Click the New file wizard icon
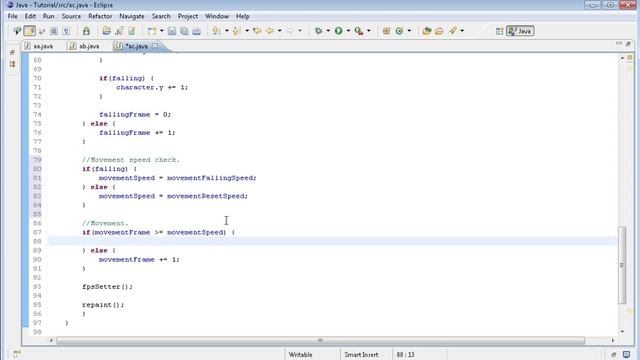 pos(152,31)
